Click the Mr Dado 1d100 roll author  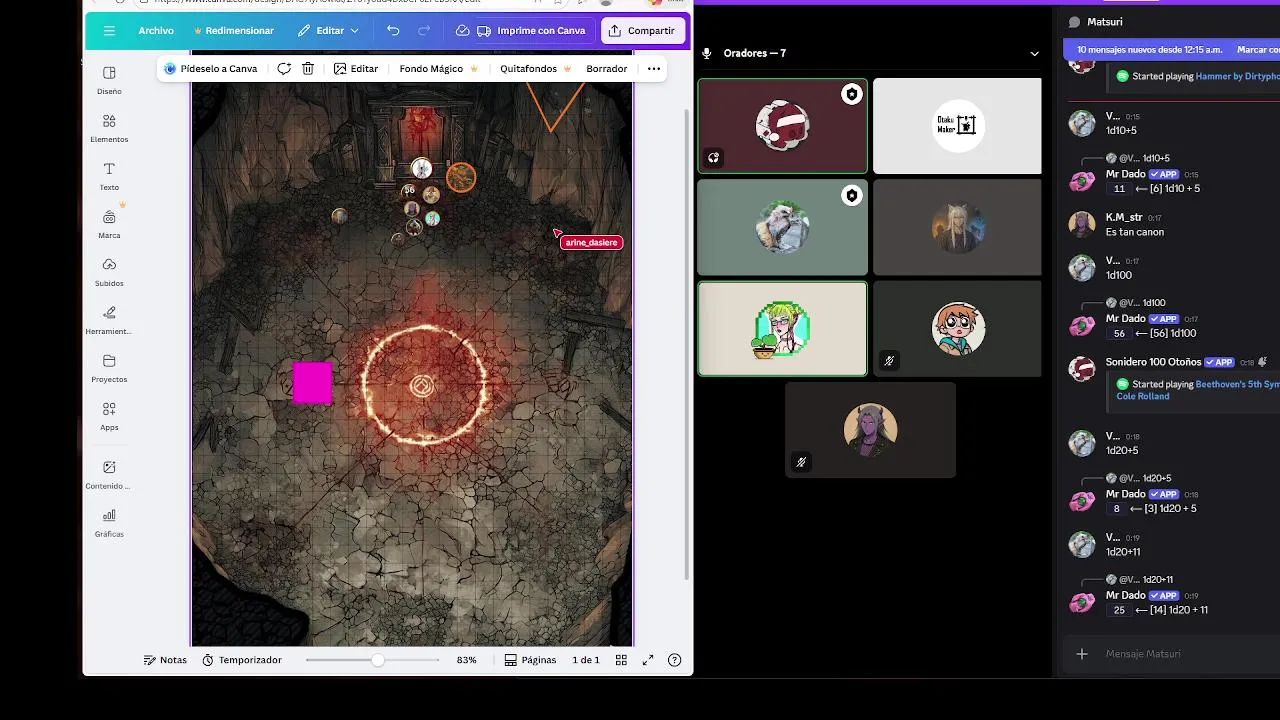(x=1125, y=319)
